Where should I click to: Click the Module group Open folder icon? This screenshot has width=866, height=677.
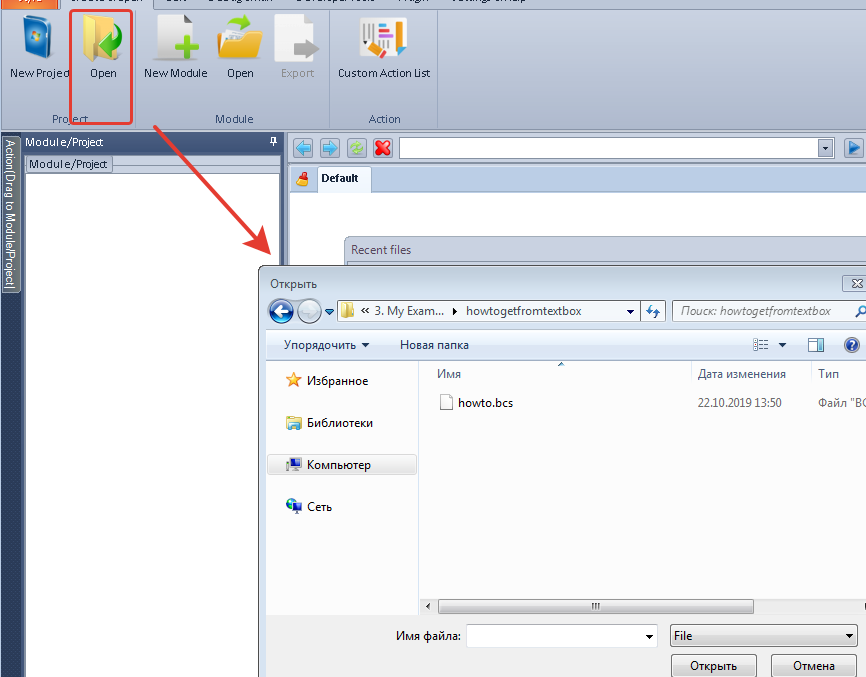click(240, 47)
